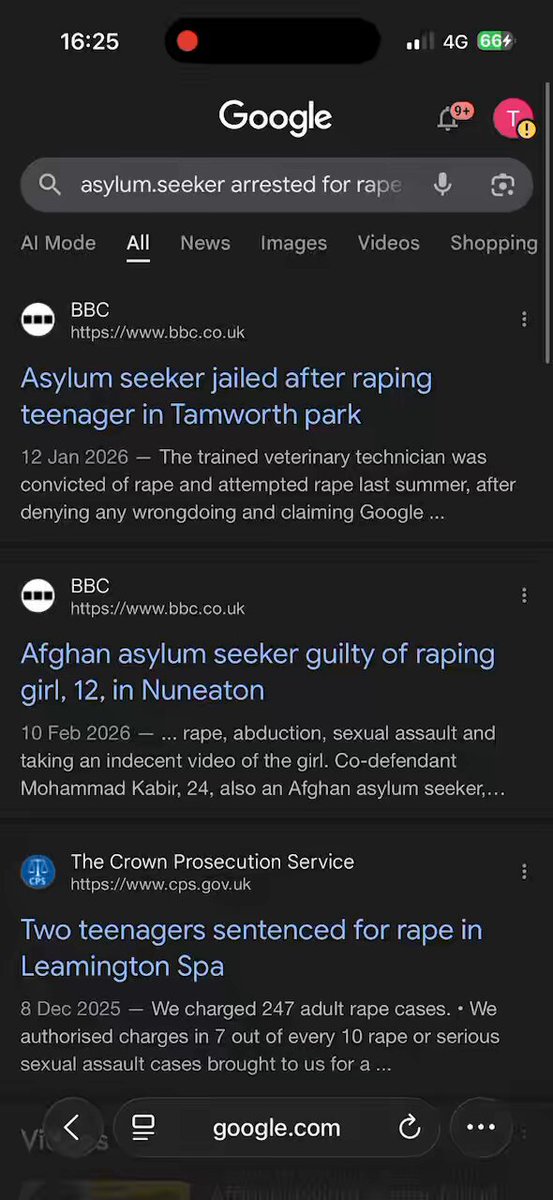Open options for Crown Prosecution Service result

click(x=524, y=872)
